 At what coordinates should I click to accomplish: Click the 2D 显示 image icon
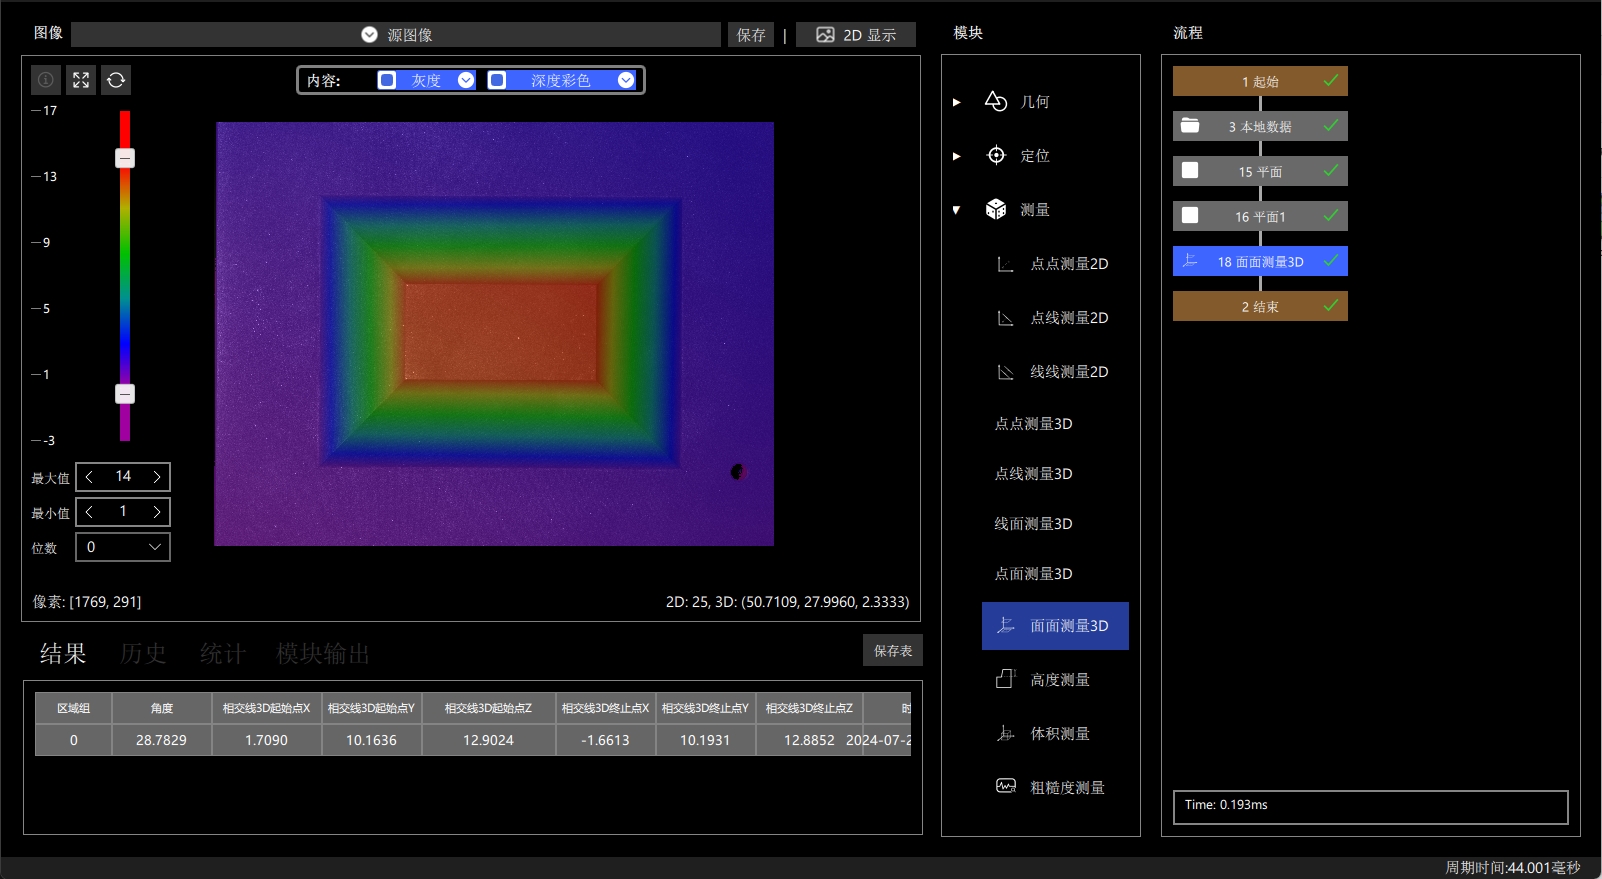[x=825, y=35]
